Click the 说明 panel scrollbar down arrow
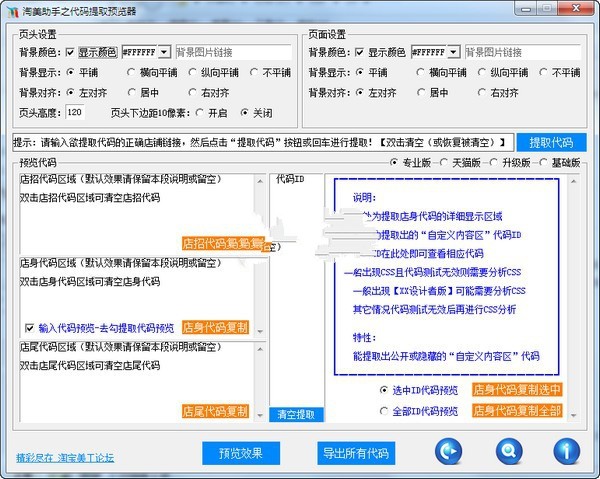The width and height of the screenshot is (600, 479). (573, 415)
